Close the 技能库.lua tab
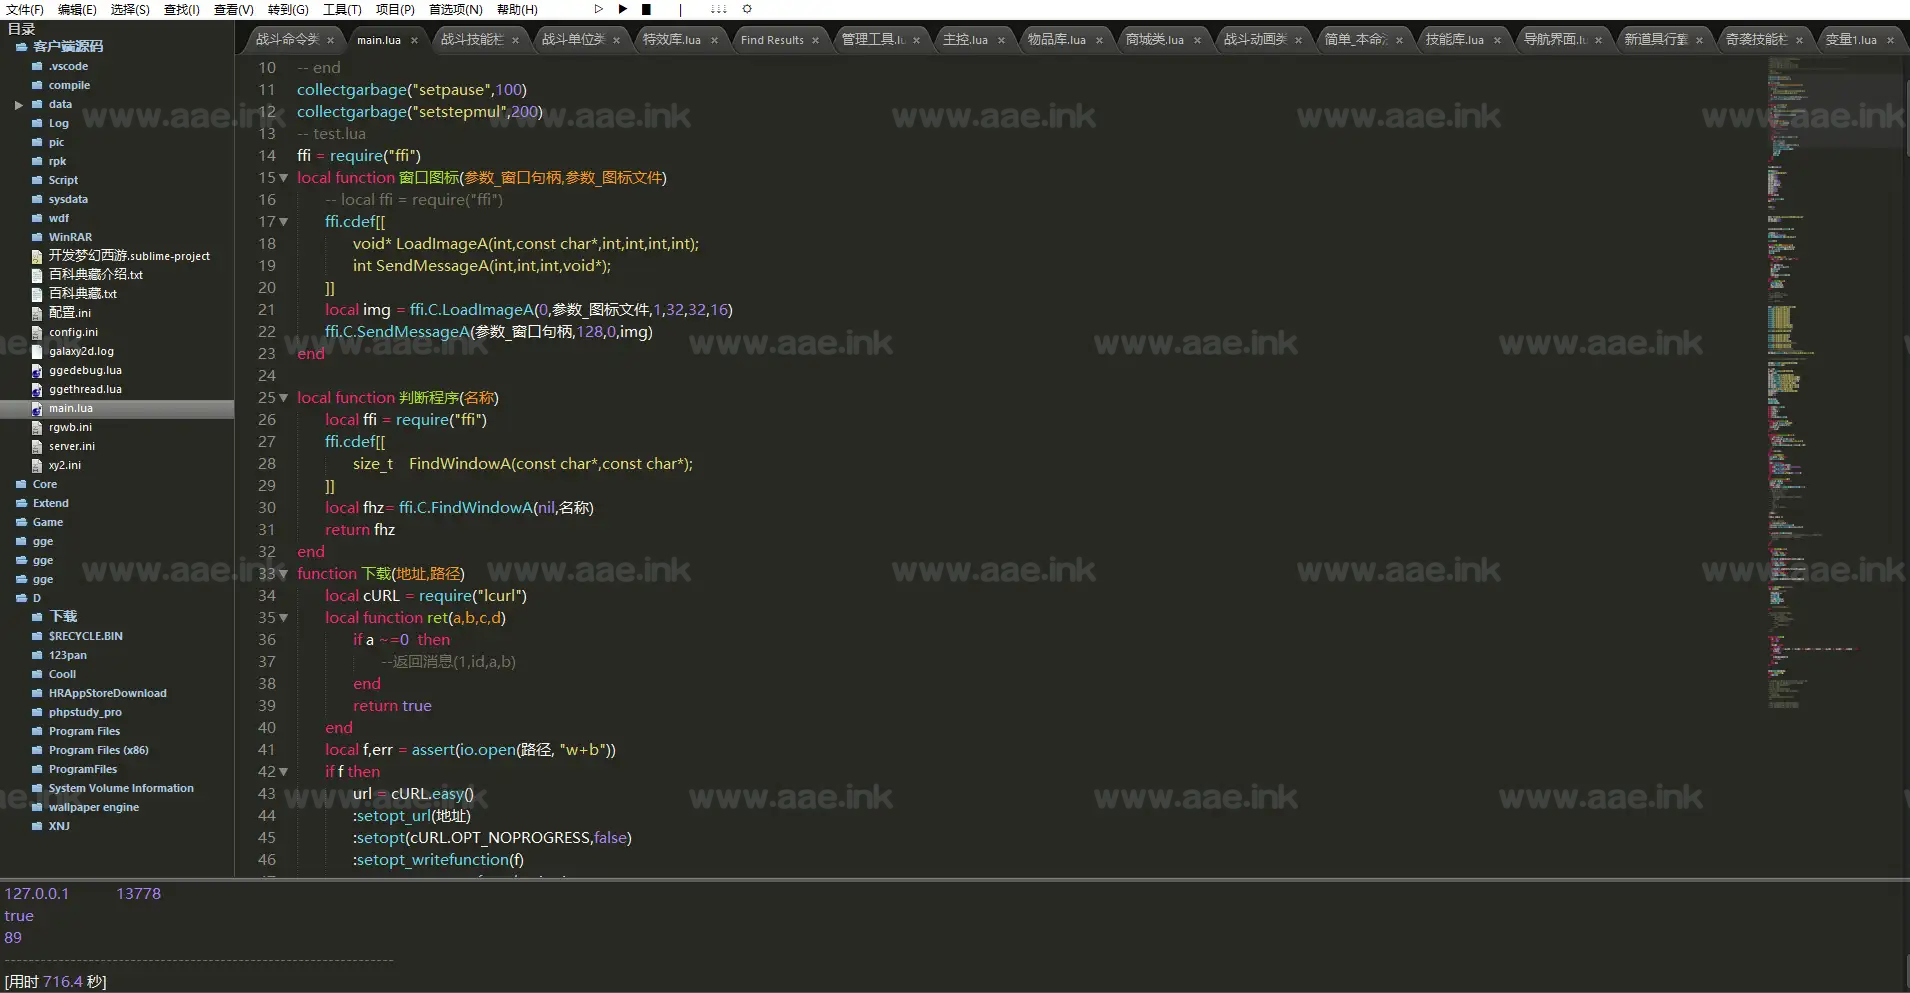 pyautogui.click(x=1497, y=40)
